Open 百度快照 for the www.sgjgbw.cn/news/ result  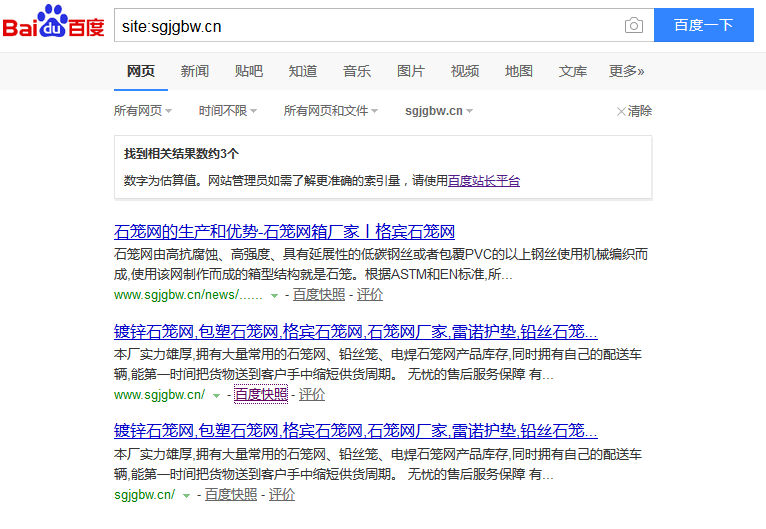pos(319,295)
